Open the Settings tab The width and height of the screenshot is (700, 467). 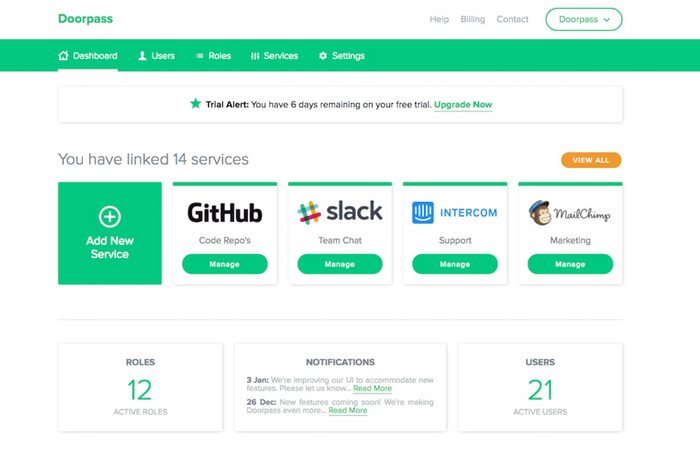pos(341,56)
